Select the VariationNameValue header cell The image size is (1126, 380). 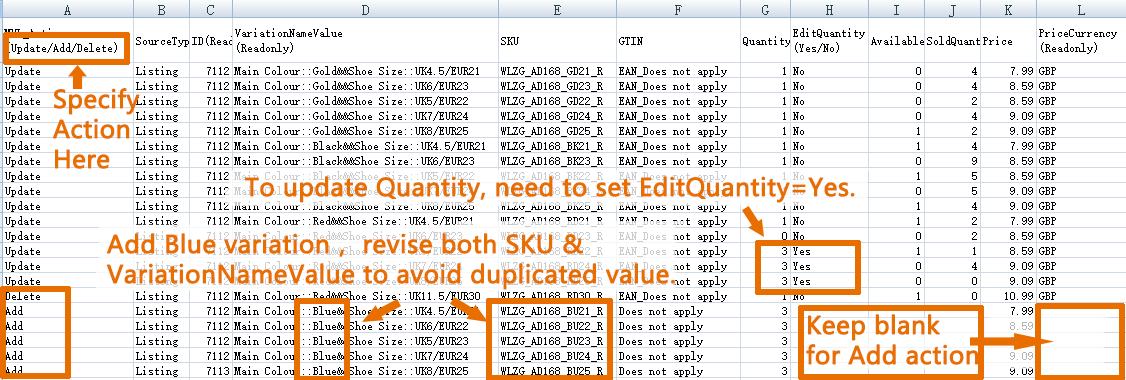(365, 41)
